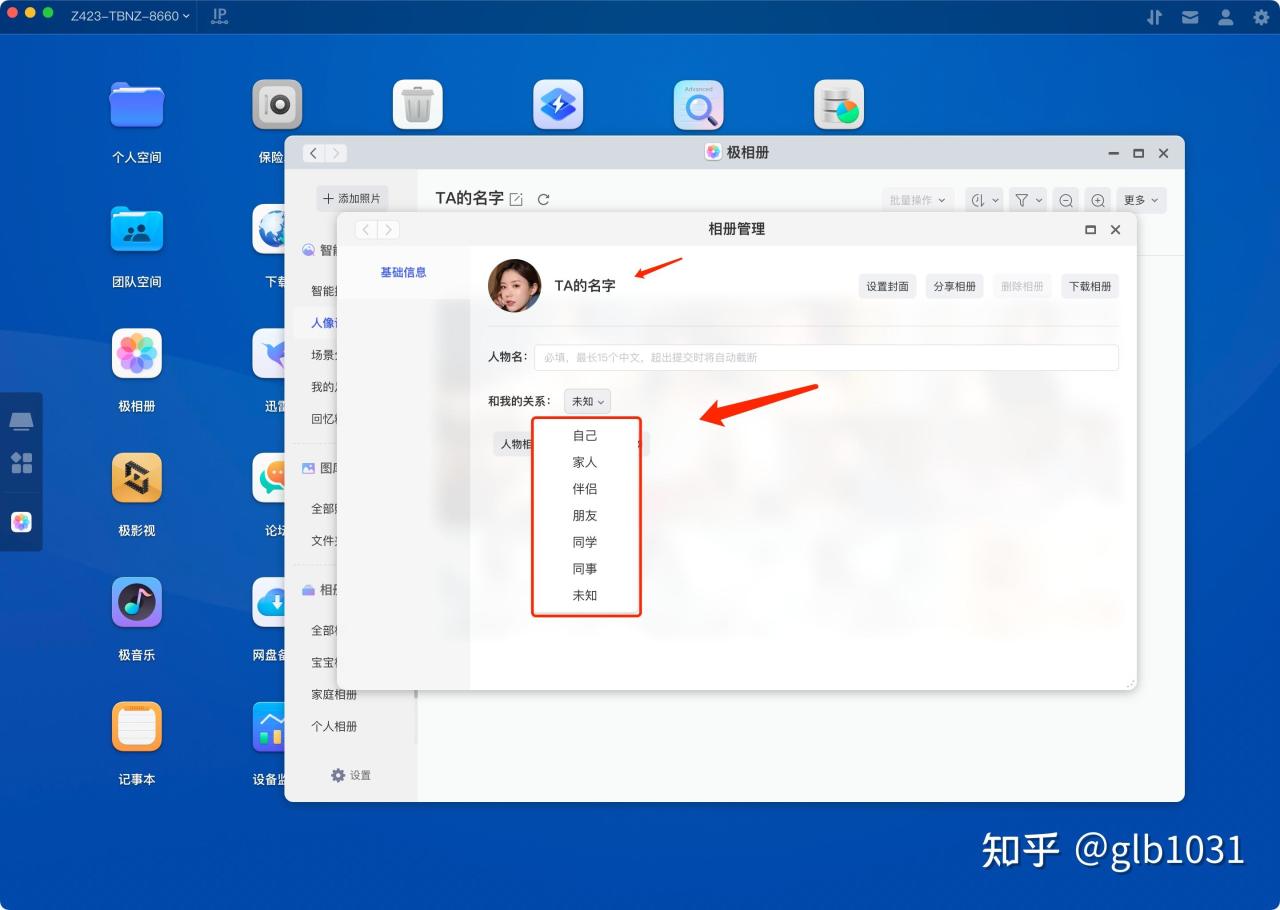Open the 和我的关系 relationship dropdown showing 未知

coord(587,401)
